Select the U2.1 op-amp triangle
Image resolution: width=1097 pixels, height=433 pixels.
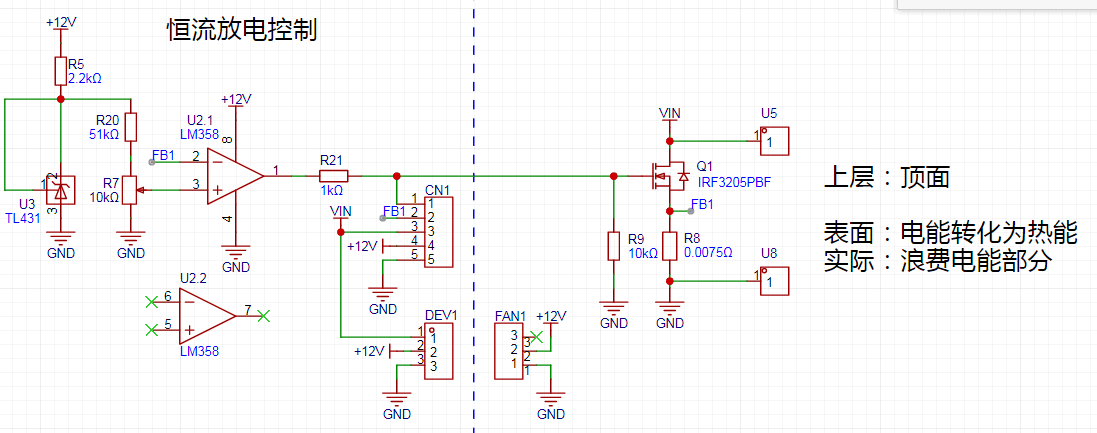pos(235,176)
